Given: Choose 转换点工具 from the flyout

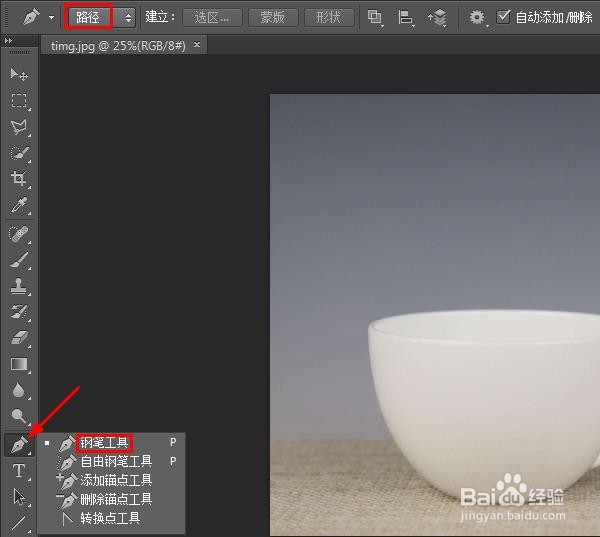Looking at the screenshot, I should (x=111, y=518).
